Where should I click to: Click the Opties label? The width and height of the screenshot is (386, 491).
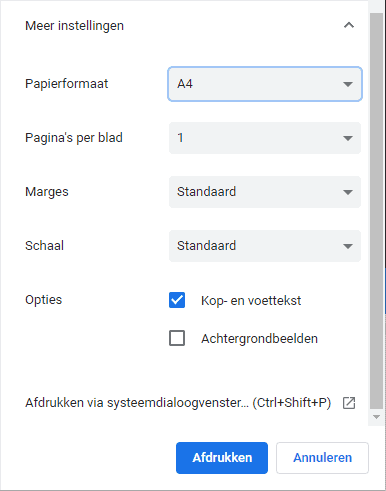pyautogui.click(x=44, y=300)
